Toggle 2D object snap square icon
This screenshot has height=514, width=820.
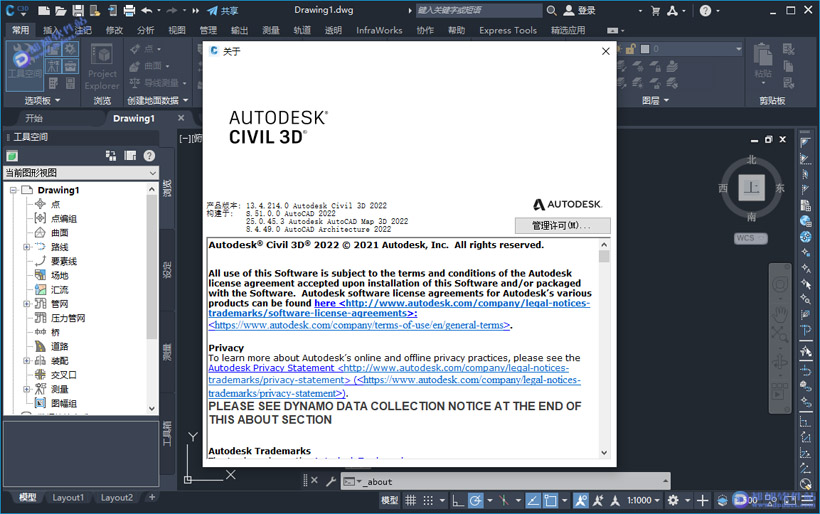pos(550,500)
